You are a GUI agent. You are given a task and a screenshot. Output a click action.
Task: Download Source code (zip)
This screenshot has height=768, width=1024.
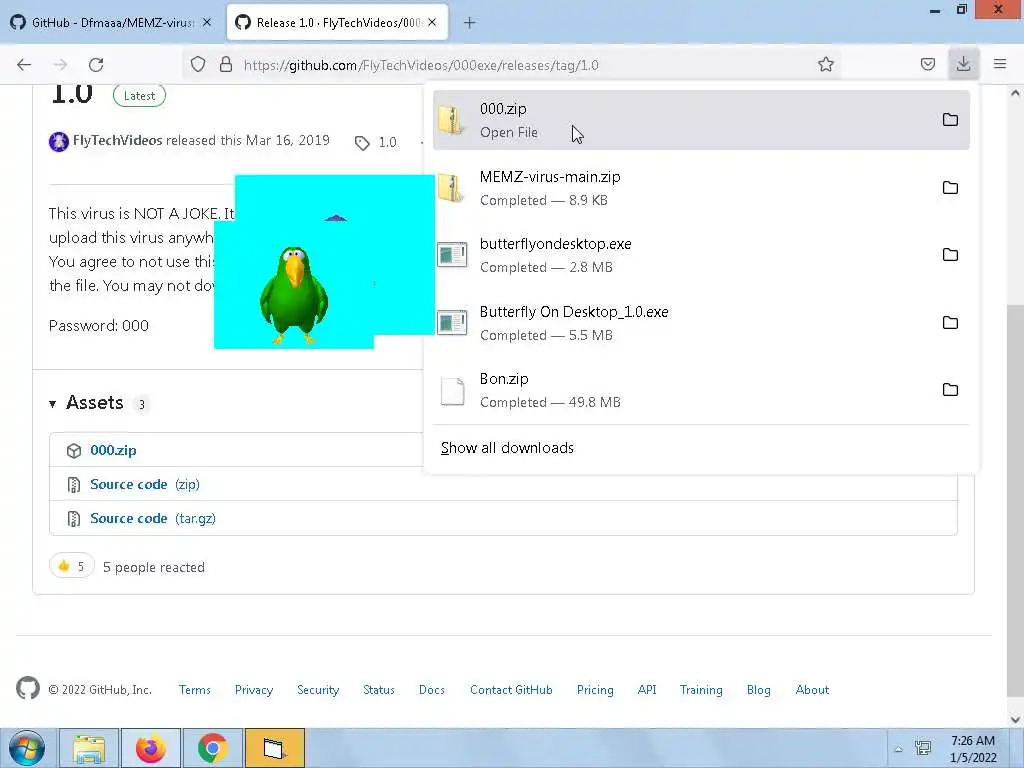click(x=145, y=485)
